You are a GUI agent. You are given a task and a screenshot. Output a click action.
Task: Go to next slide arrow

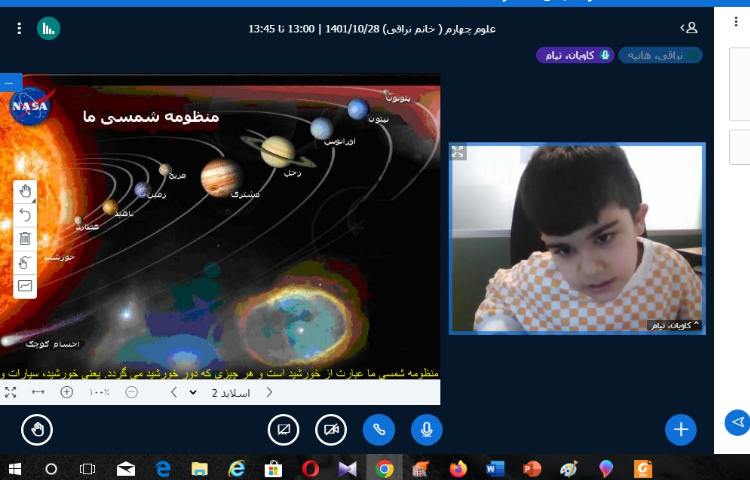click(269, 393)
